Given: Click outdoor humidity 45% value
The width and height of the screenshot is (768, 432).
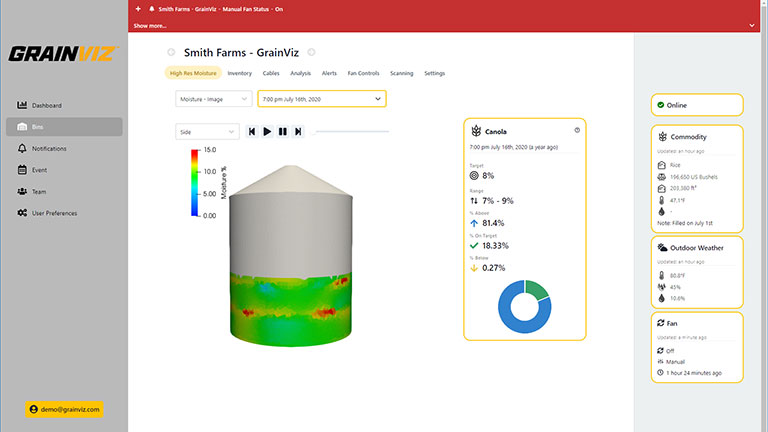Looking at the screenshot, I should [x=675, y=287].
